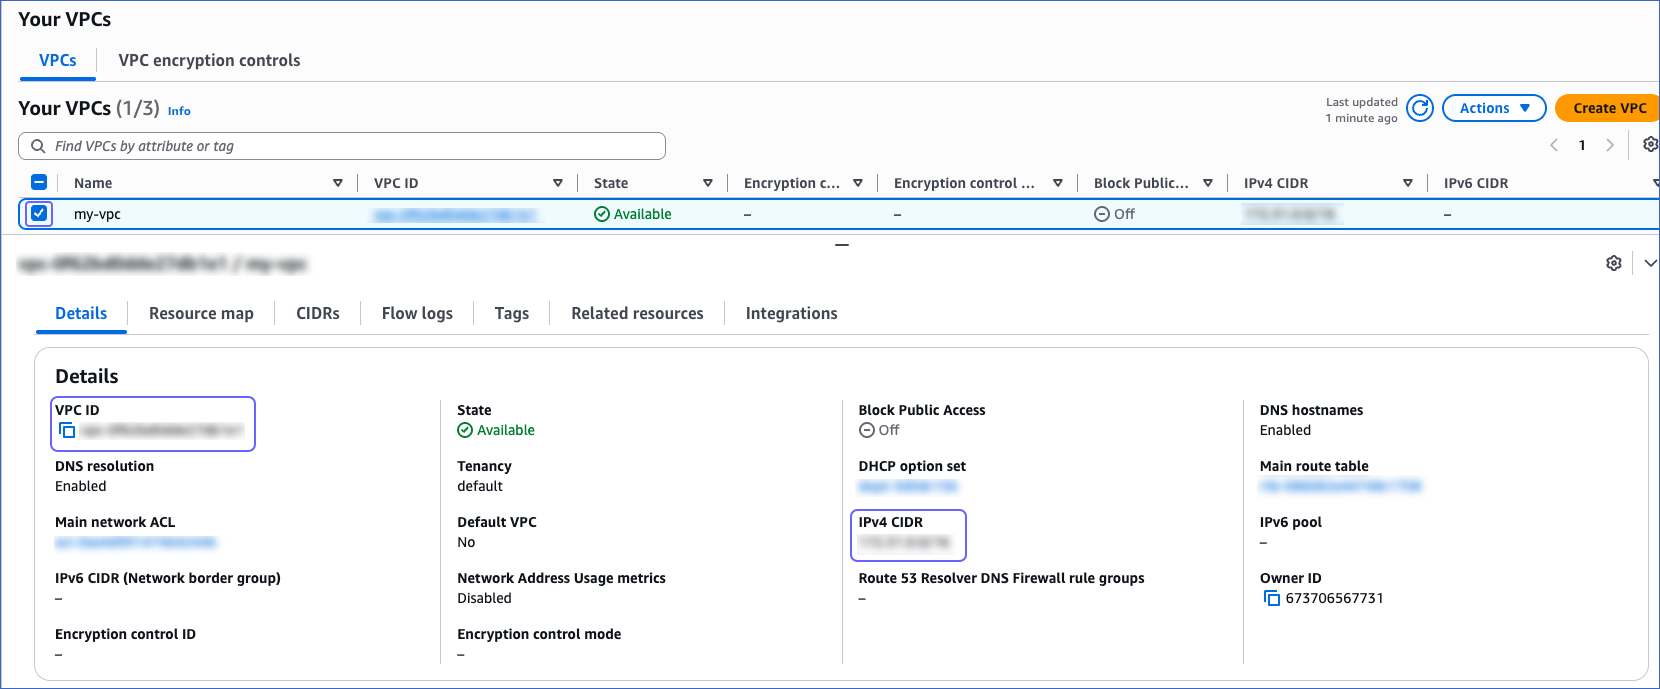Open the Related resources tab
Image resolution: width=1660 pixels, height=689 pixels.
click(637, 313)
